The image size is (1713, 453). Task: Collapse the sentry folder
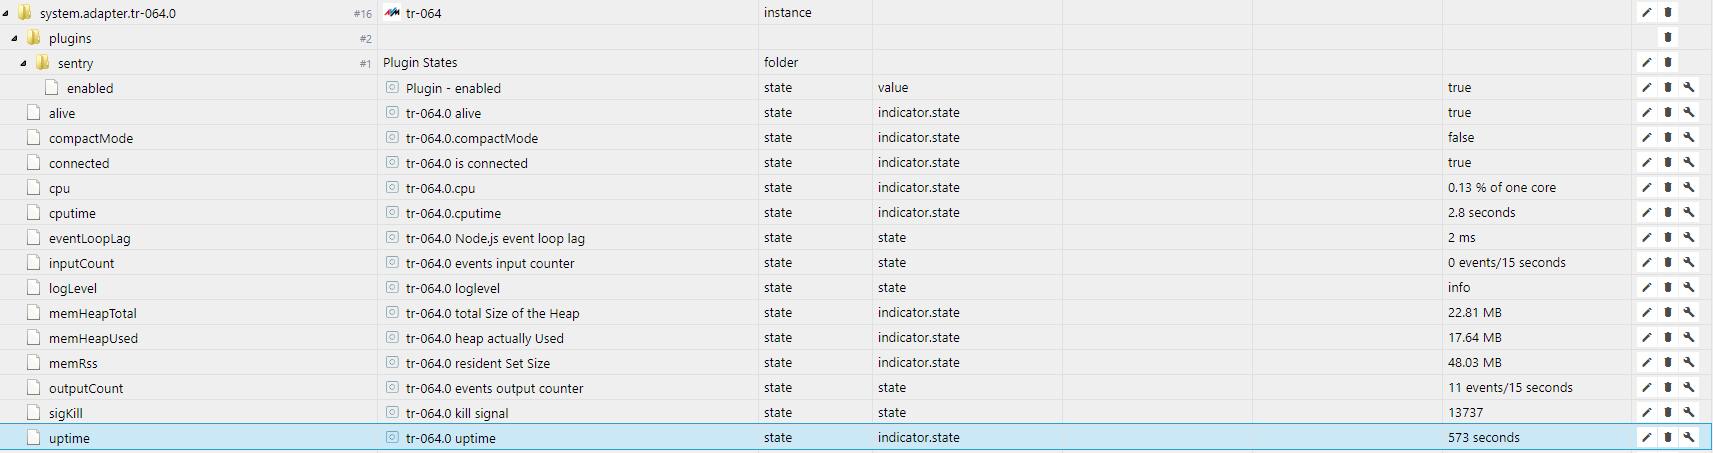click(23, 63)
